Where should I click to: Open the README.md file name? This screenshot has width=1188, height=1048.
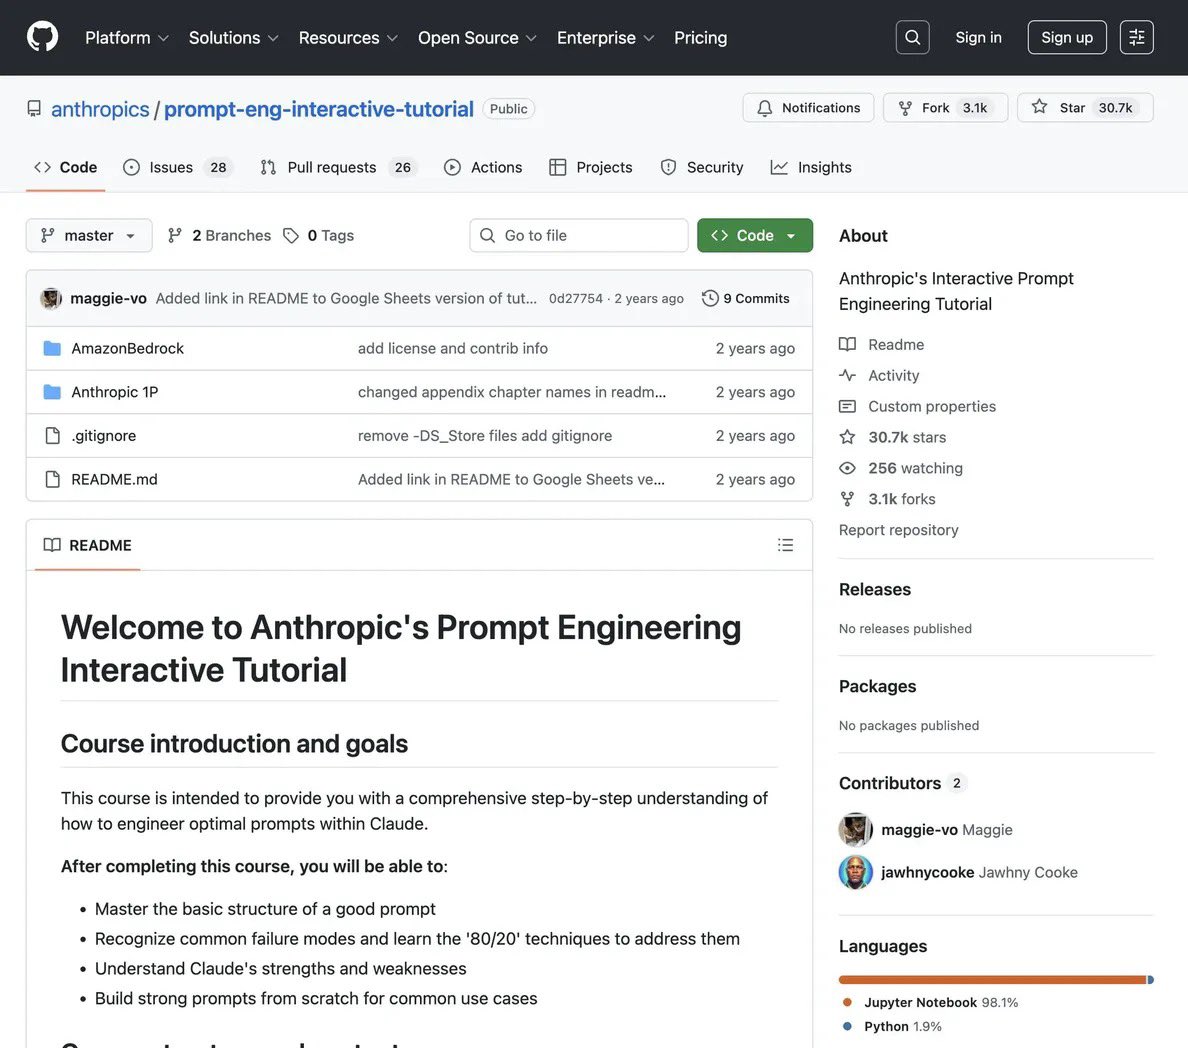[x=114, y=479]
